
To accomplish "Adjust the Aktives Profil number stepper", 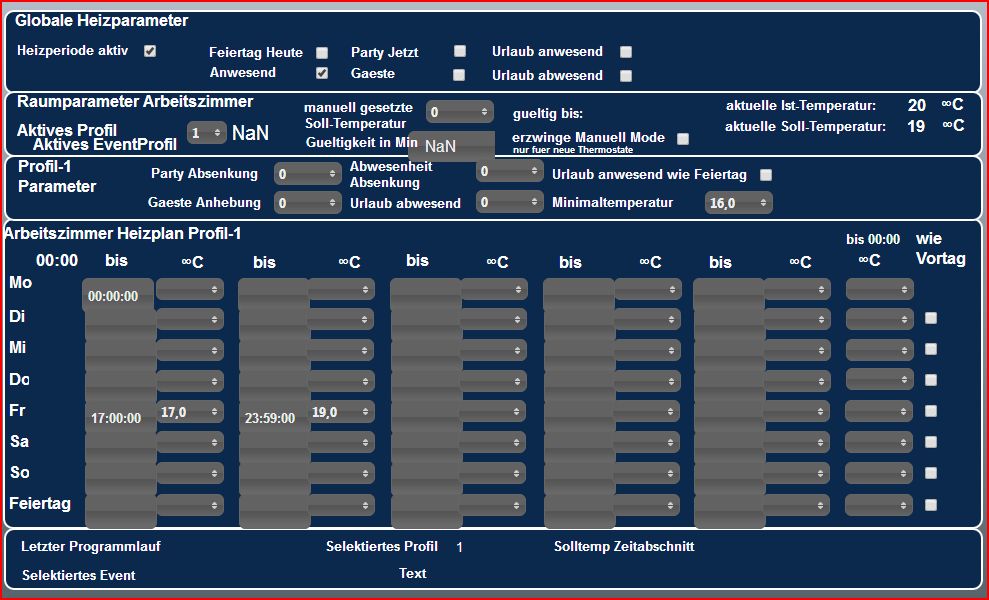I will pyautogui.click(x=207, y=132).
